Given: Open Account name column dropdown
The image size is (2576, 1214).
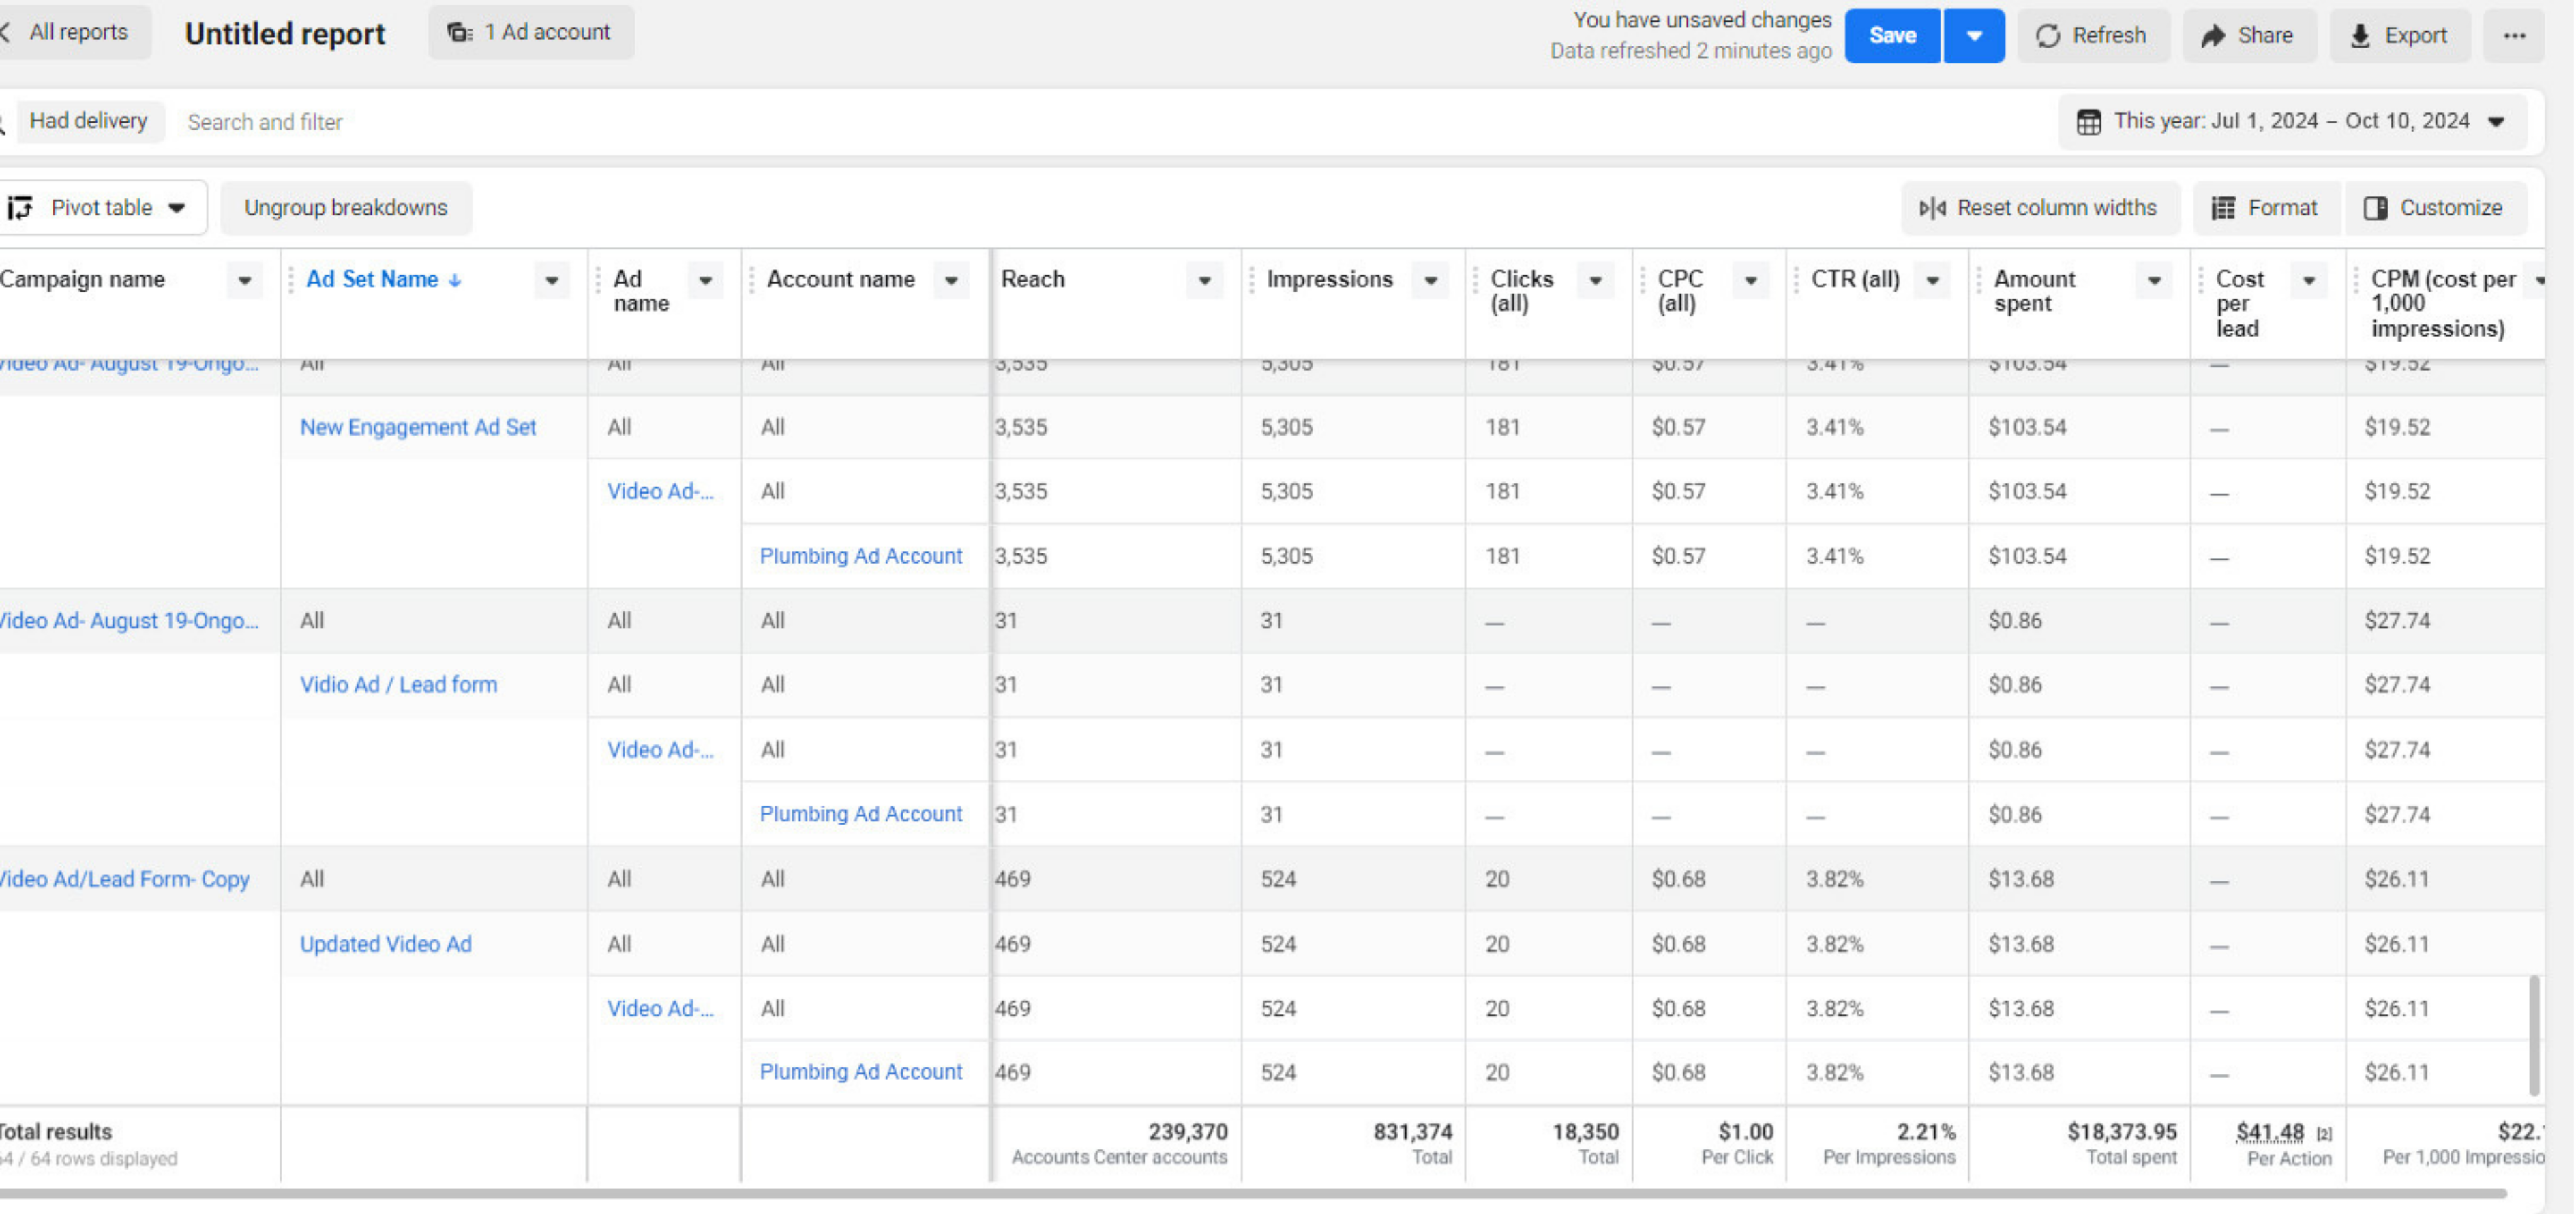Looking at the screenshot, I should coord(951,281).
